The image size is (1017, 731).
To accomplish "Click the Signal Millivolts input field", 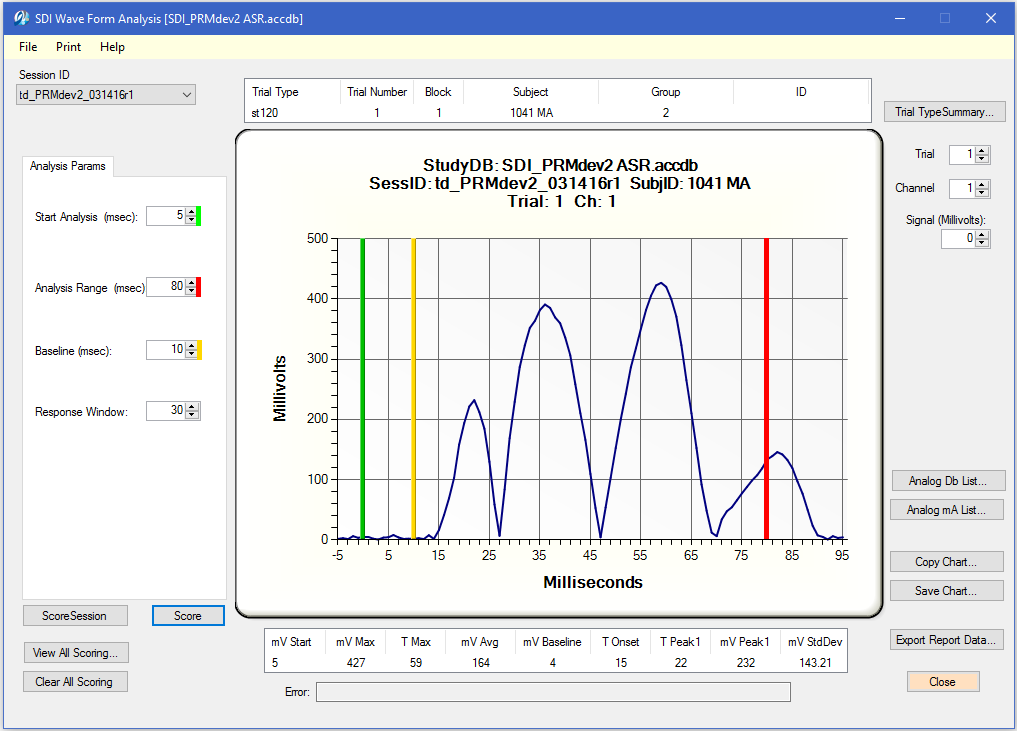I will click(957, 239).
